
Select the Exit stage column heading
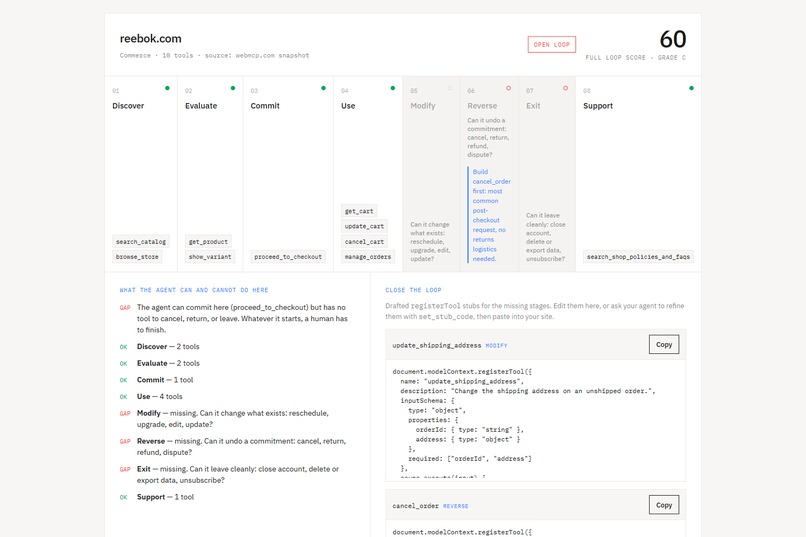(533, 106)
